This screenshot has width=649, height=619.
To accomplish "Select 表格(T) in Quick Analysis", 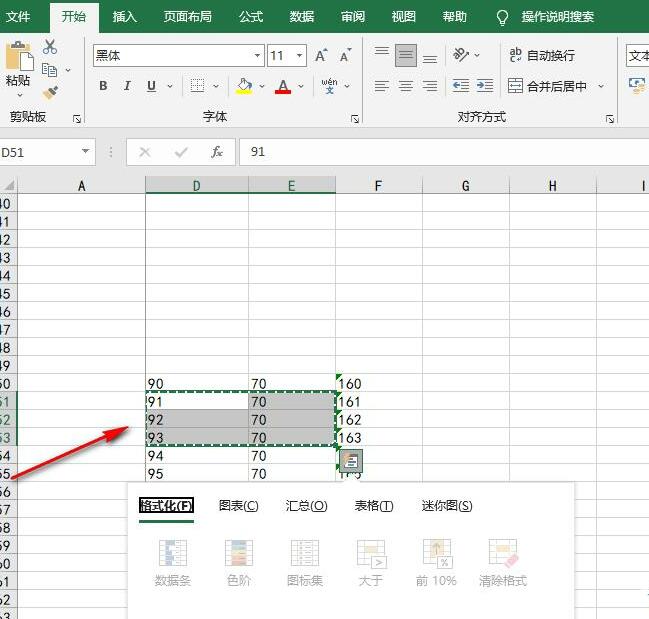I will point(374,506).
